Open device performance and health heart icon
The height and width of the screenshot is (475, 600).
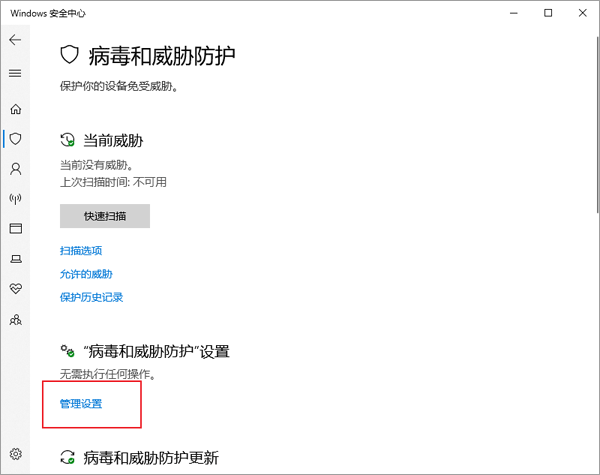click(15, 289)
